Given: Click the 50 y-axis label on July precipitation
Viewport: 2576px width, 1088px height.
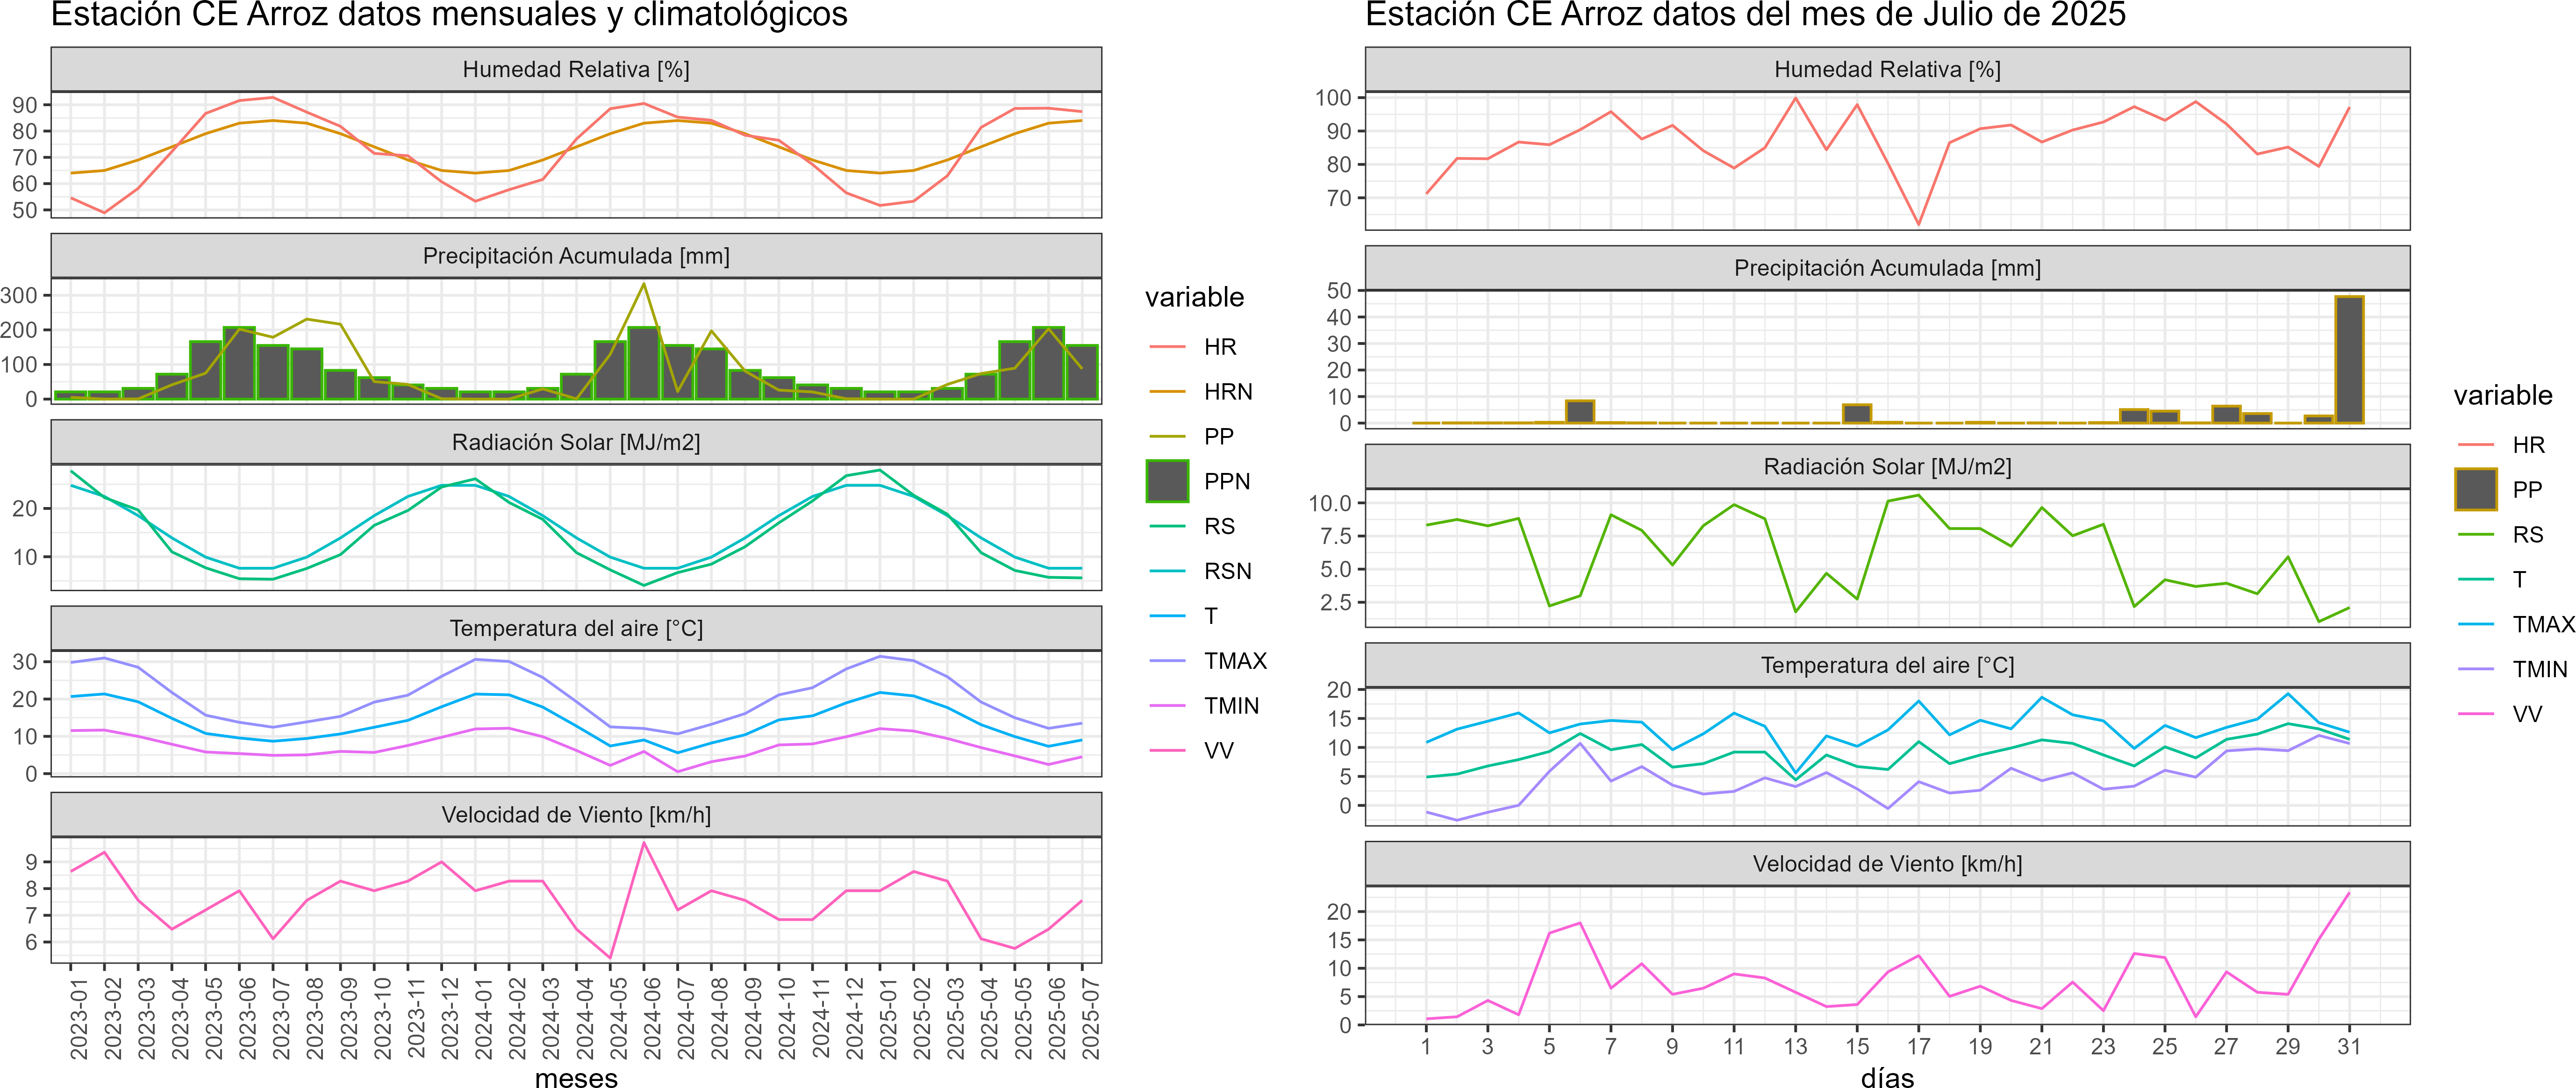Looking at the screenshot, I should [x=1339, y=291].
